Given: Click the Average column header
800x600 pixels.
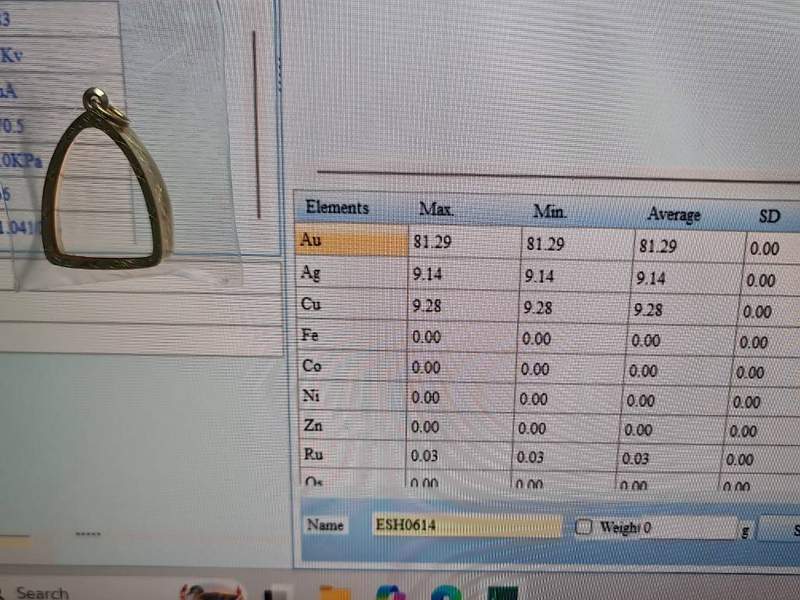Looking at the screenshot, I should [x=673, y=214].
